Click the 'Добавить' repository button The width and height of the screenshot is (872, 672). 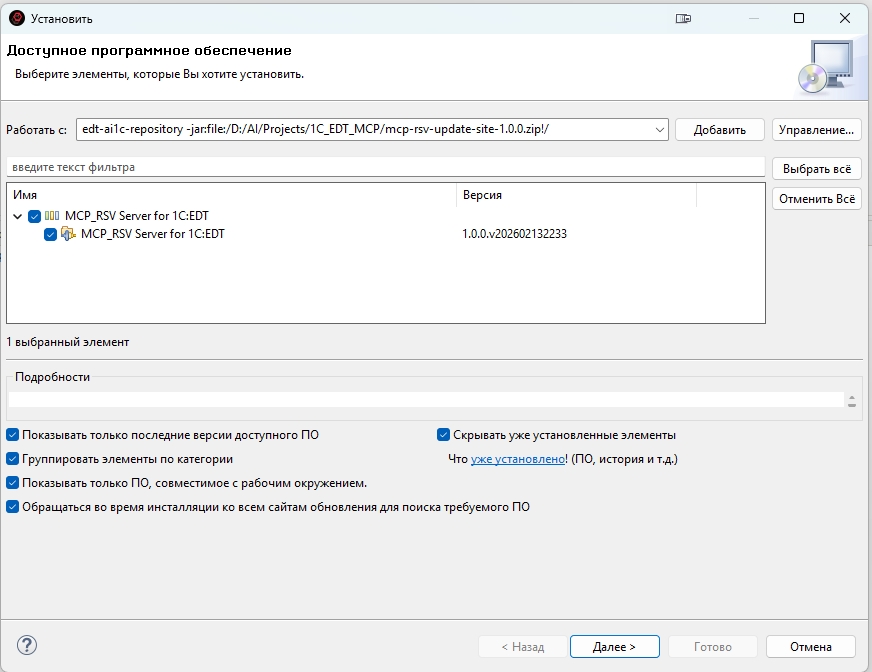pos(719,129)
